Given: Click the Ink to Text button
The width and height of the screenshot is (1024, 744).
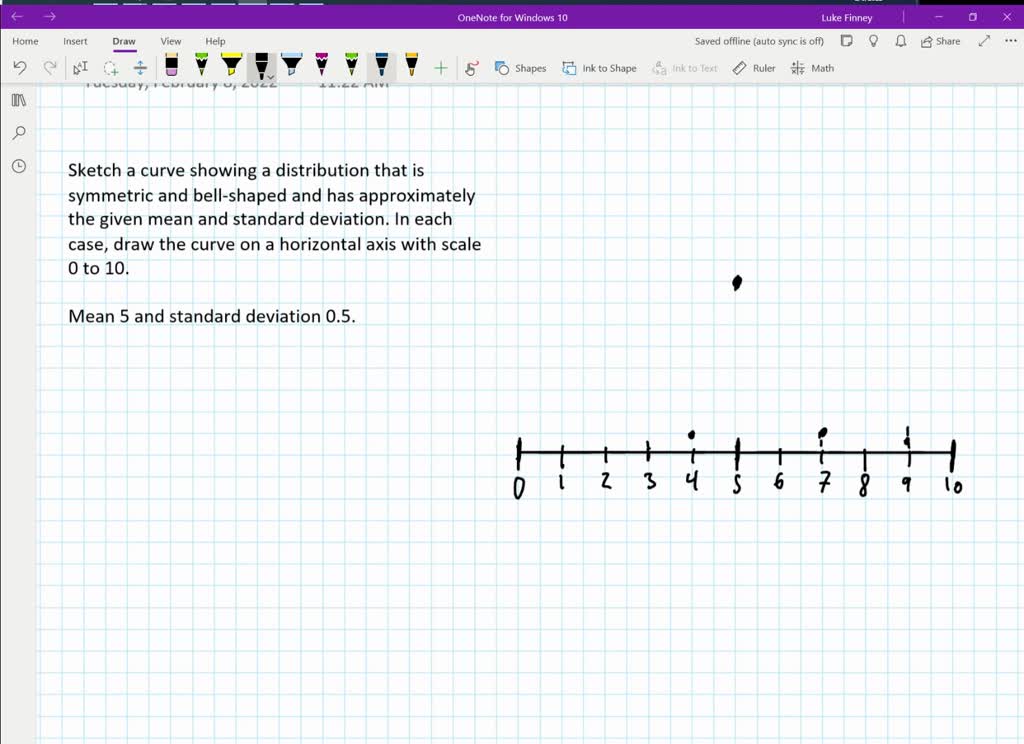Looking at the screenshot, I should (x=684, y=68).
